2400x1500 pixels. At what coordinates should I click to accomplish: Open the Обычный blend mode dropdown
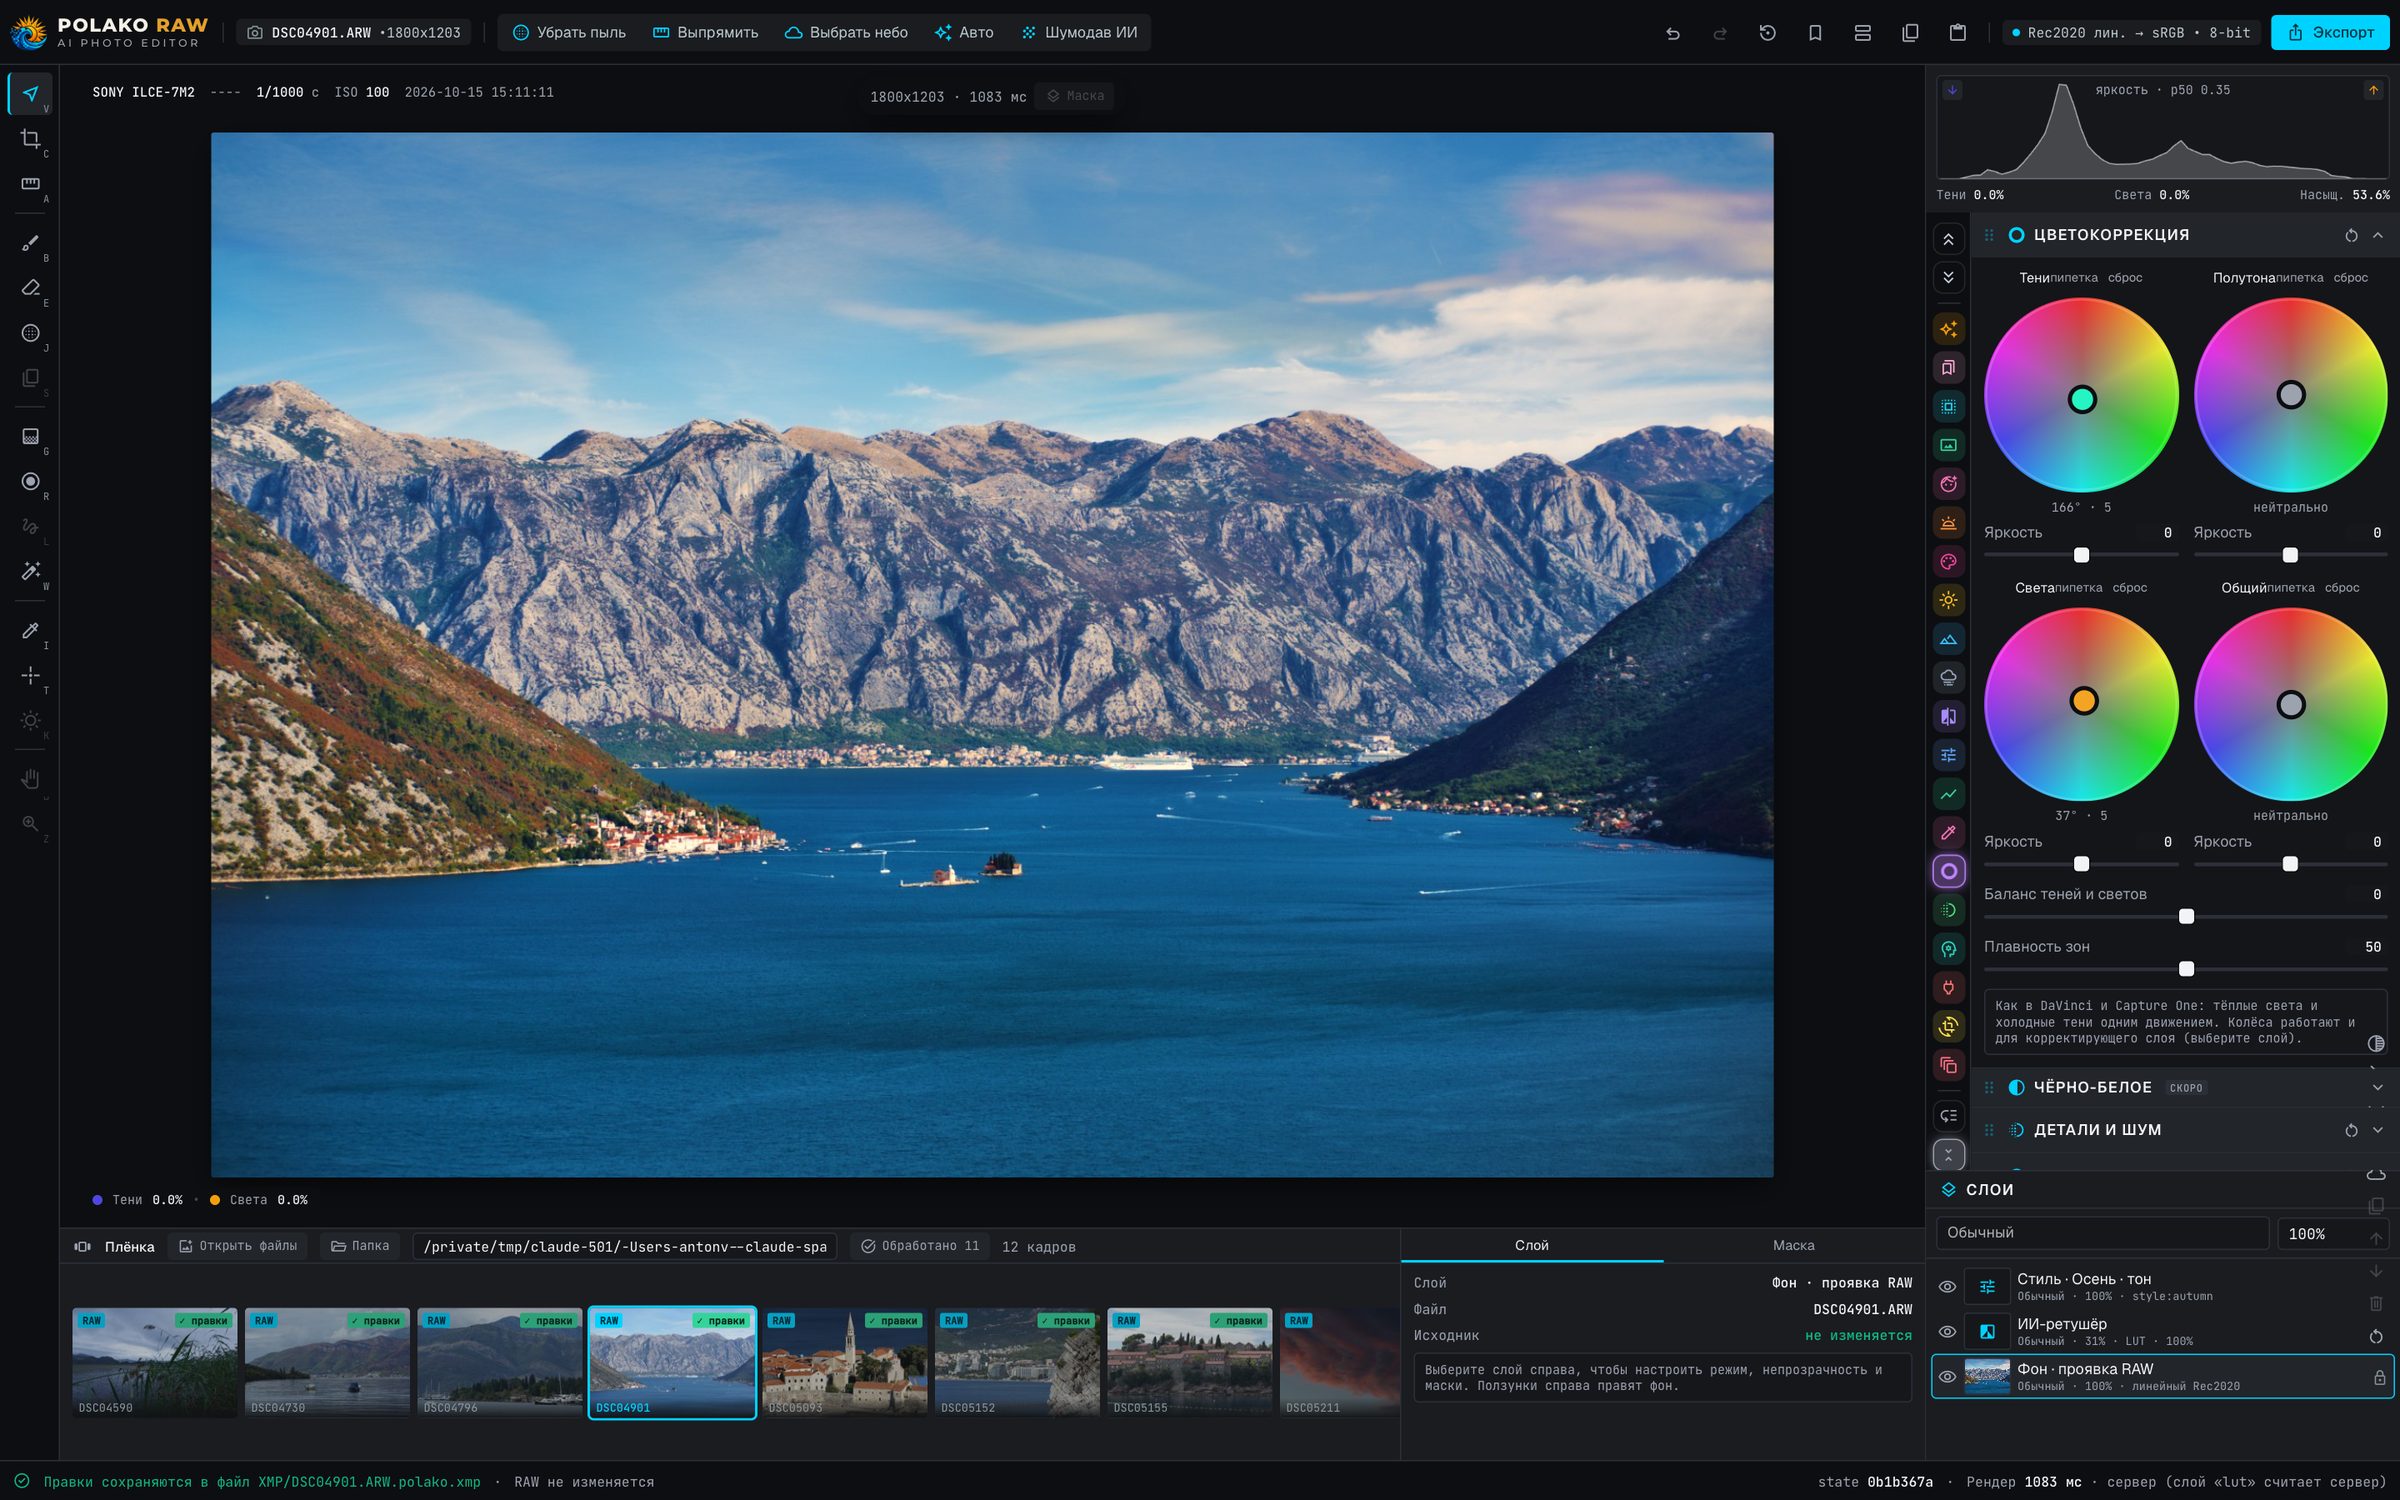[2102, 1233]
